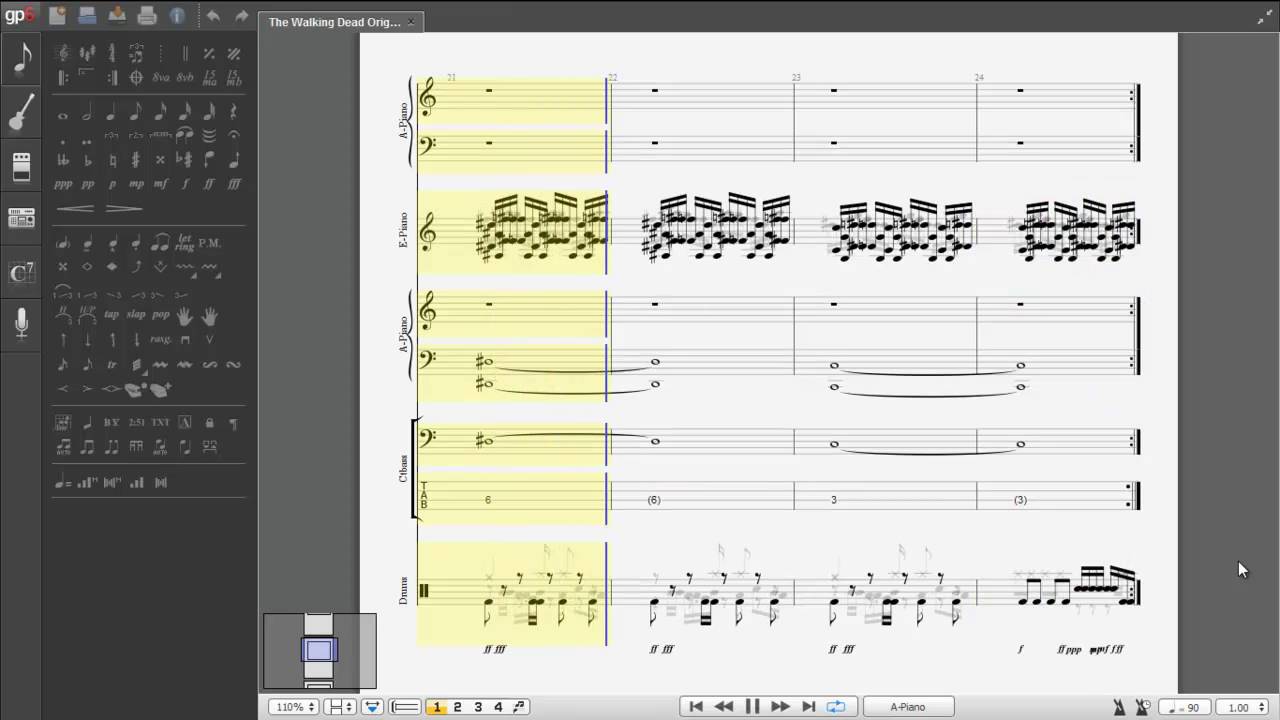Enable multi-voice edit button

pos(519,707)
